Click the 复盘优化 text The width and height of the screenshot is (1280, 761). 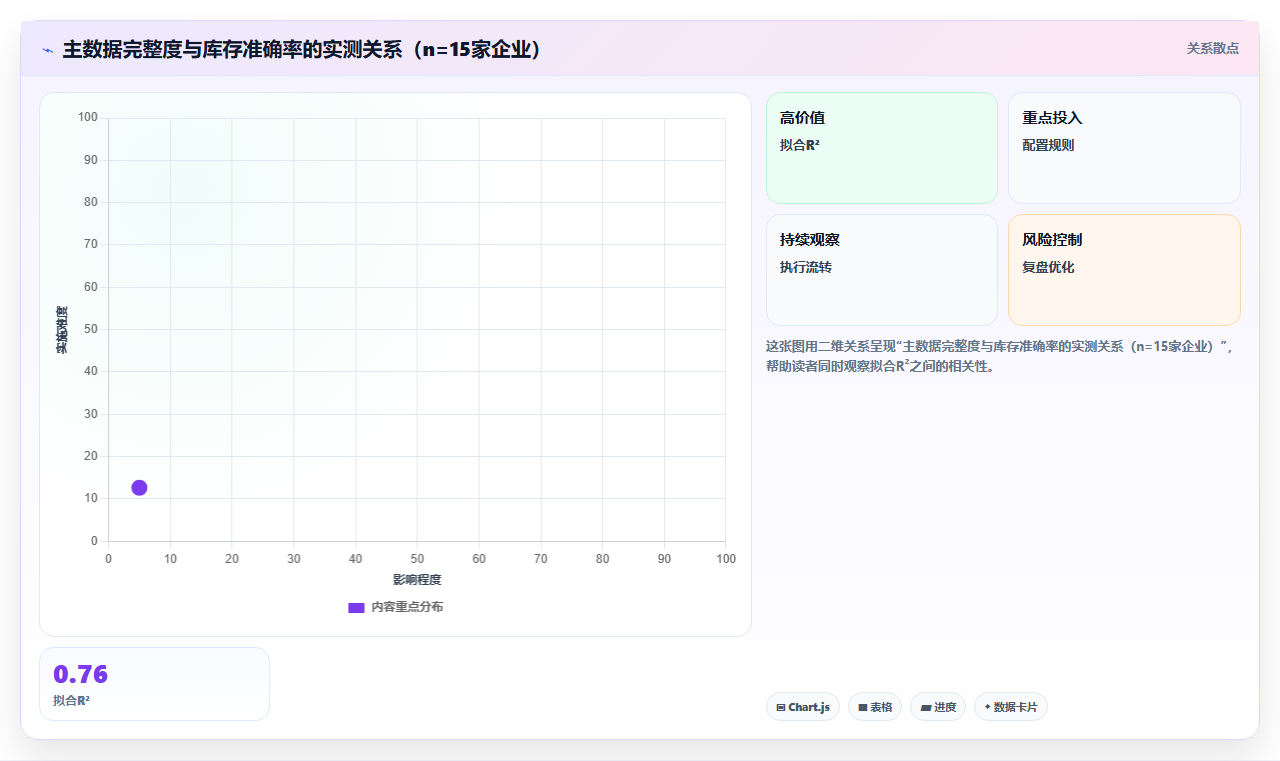pos(1048,267)
